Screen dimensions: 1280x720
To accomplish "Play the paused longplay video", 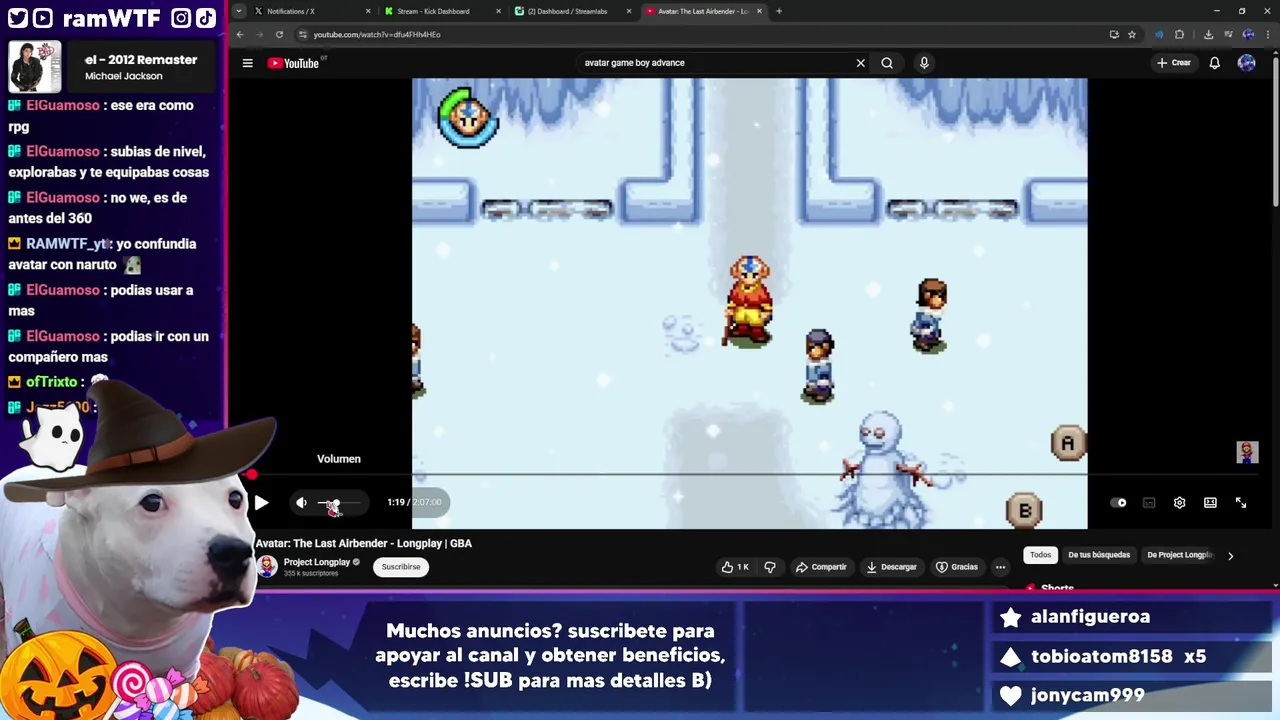I will tap(261, 503).
